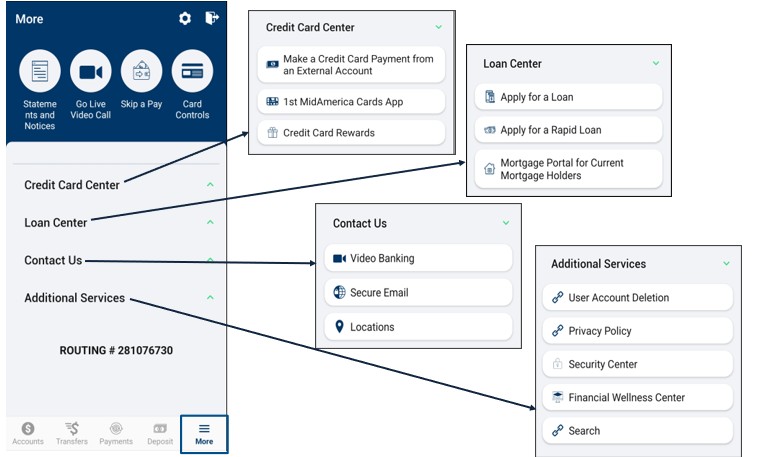Expand Loan Center section in menu

click(x=56, y=222)
